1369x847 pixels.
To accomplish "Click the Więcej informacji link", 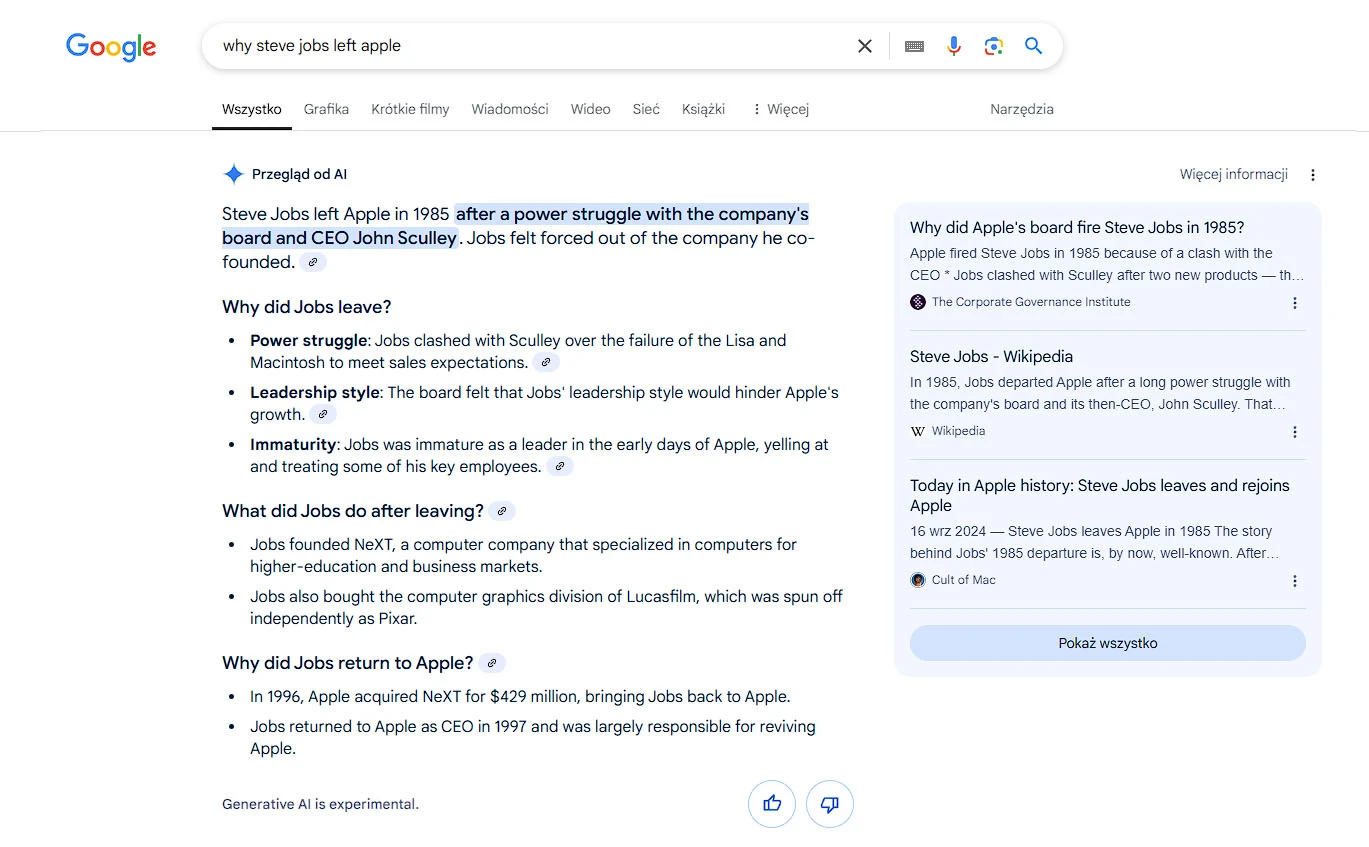I will pyautogui.click(x=1234, y=174).
